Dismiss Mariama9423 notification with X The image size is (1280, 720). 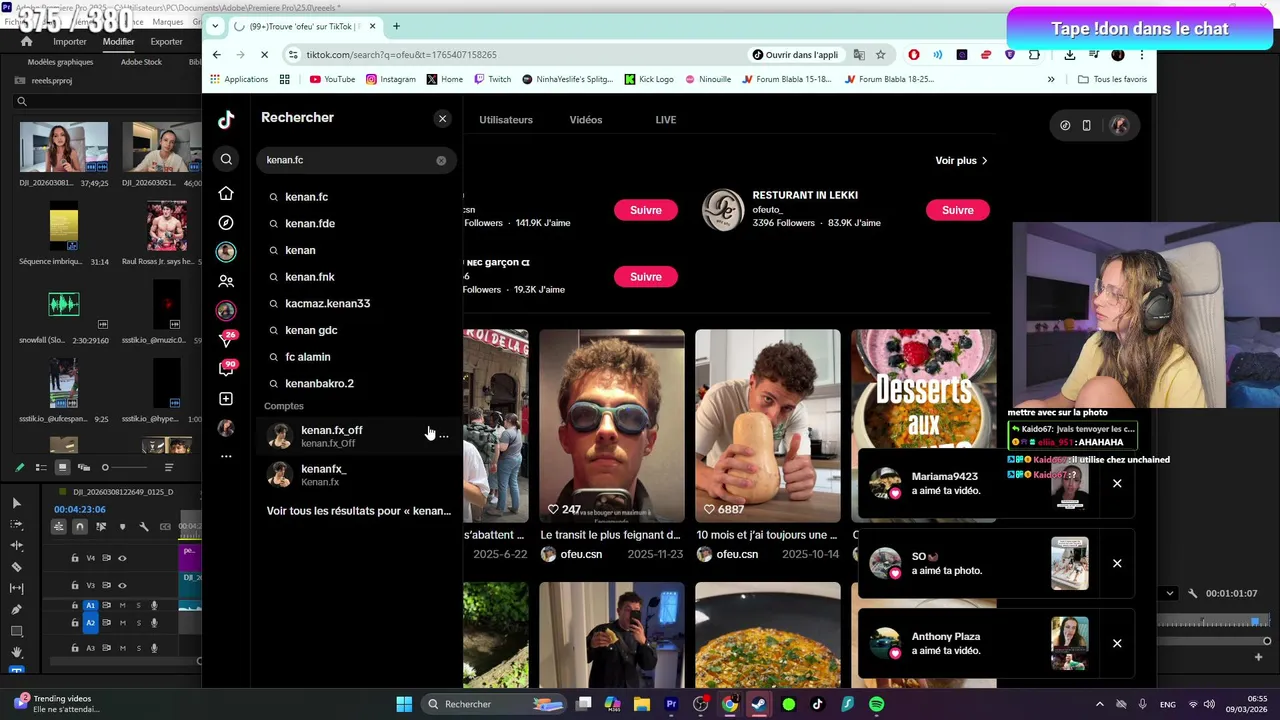tap(1117, 484)
